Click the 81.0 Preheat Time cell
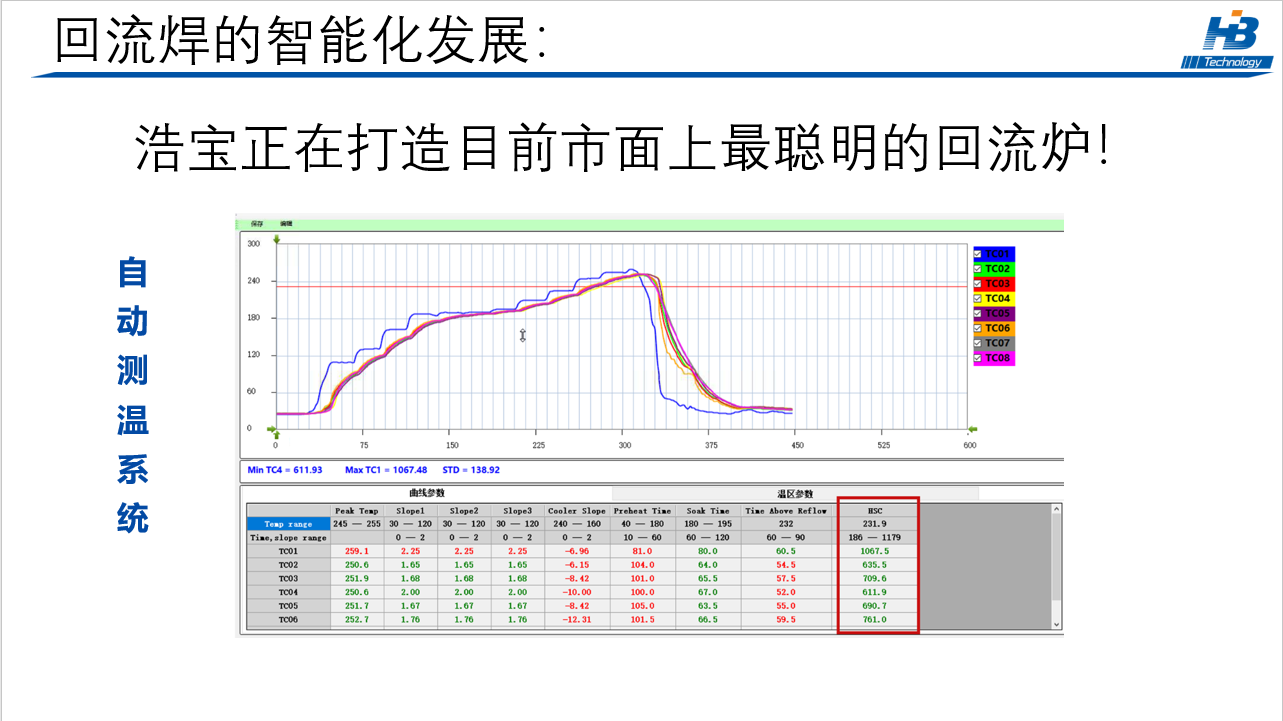 point(642,551)
